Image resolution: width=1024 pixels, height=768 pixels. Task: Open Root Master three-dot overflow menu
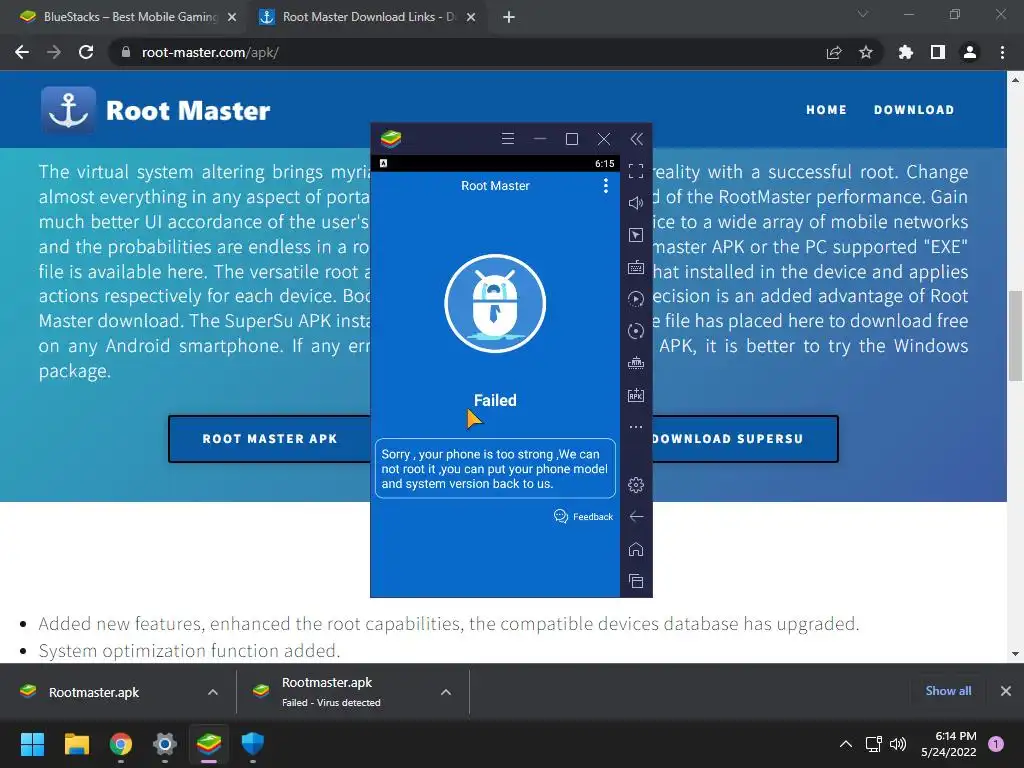click(605, 186)
